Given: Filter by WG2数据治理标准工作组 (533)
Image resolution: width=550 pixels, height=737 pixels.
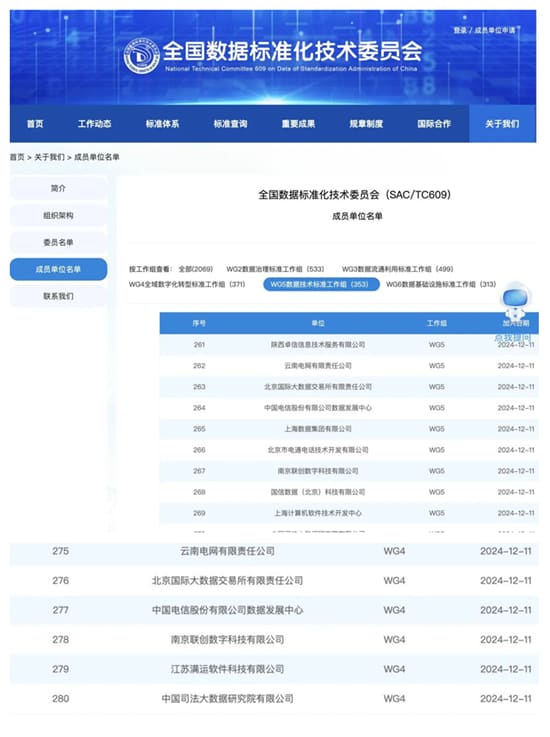Looking at the screenshot, I should click(275, 269).
